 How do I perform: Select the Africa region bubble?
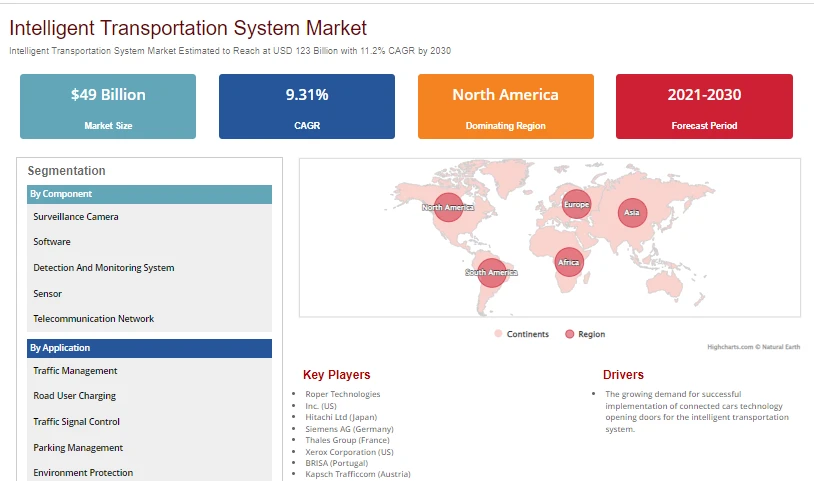pyautogui.click(x=568, y=262)
